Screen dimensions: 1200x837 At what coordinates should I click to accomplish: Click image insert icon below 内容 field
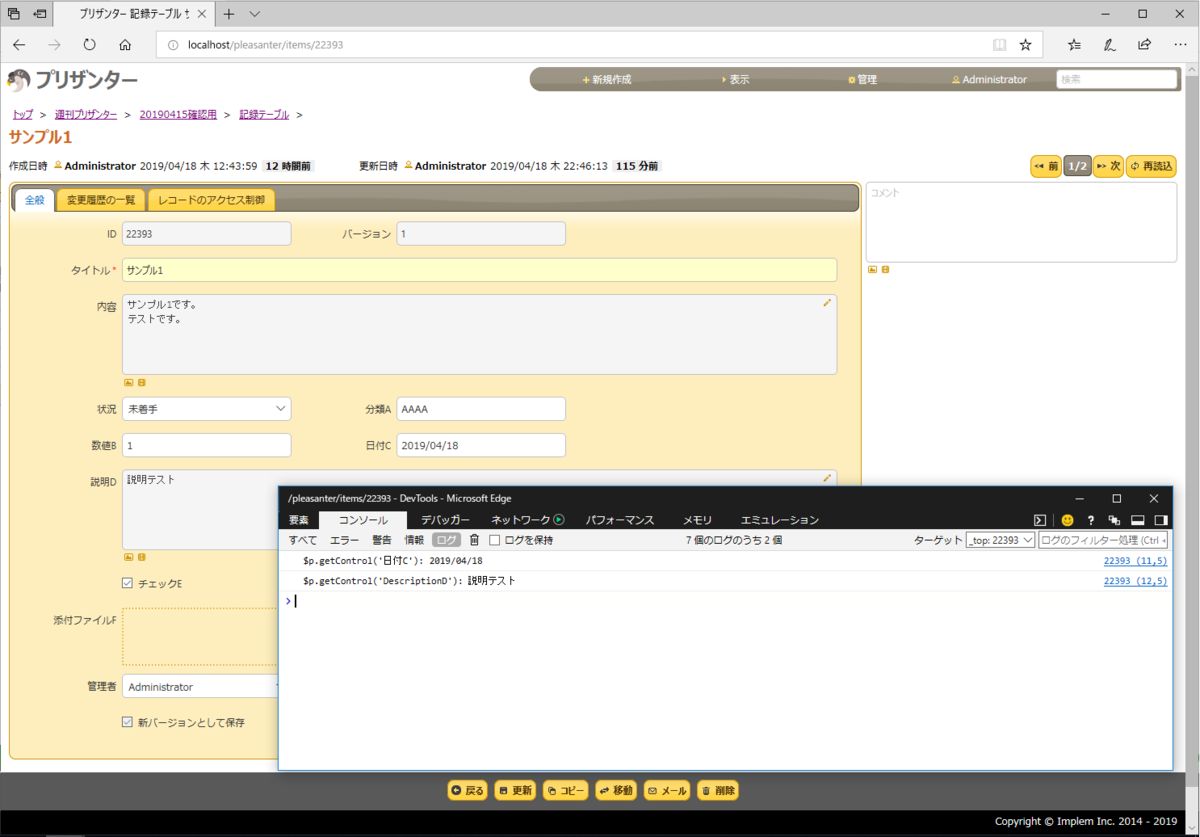[128, 382]
